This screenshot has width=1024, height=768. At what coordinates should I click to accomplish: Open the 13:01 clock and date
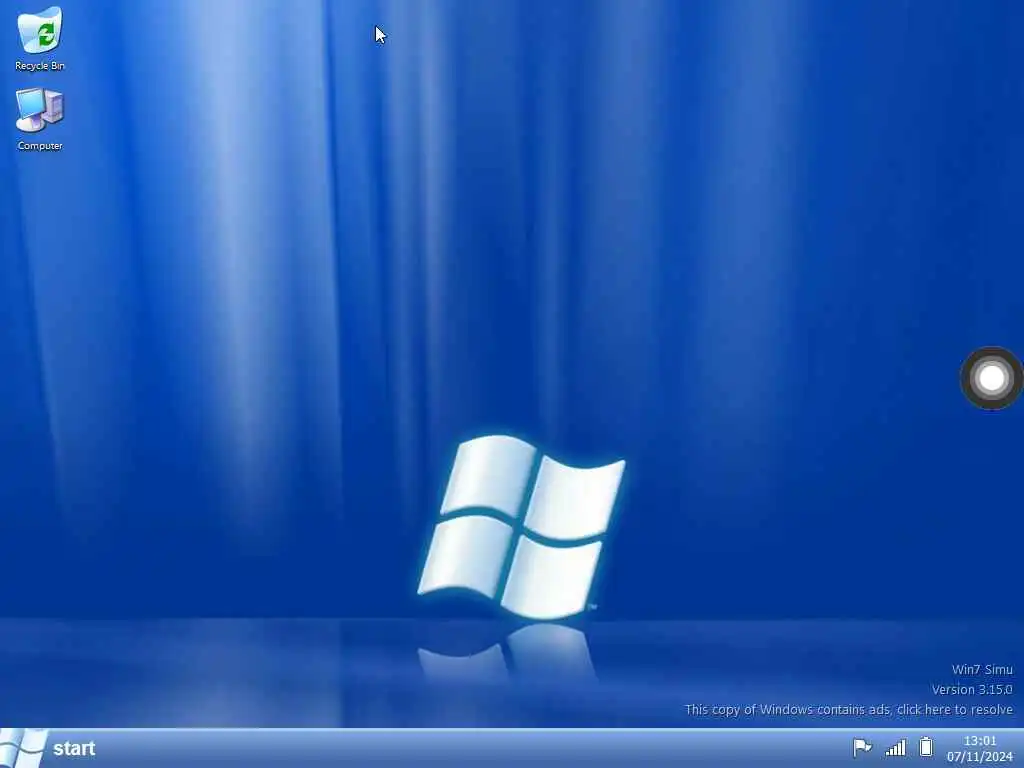click(x=980, y=748)
